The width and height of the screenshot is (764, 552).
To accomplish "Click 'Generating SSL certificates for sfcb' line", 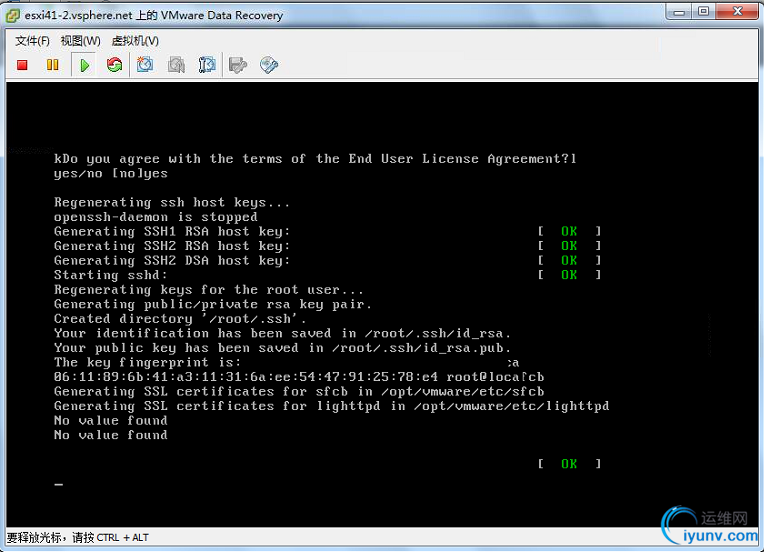I will pos(299,391).
